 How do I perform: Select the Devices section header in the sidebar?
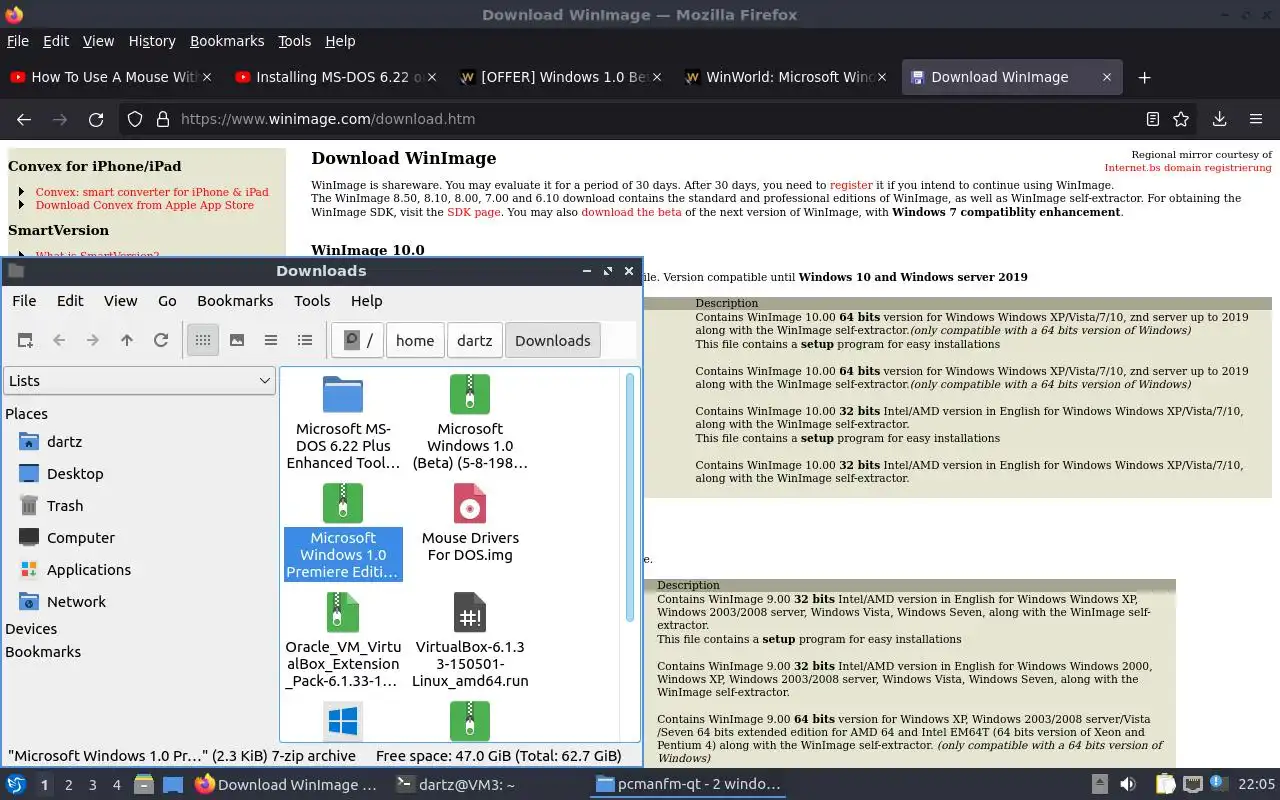pos(31,628)
